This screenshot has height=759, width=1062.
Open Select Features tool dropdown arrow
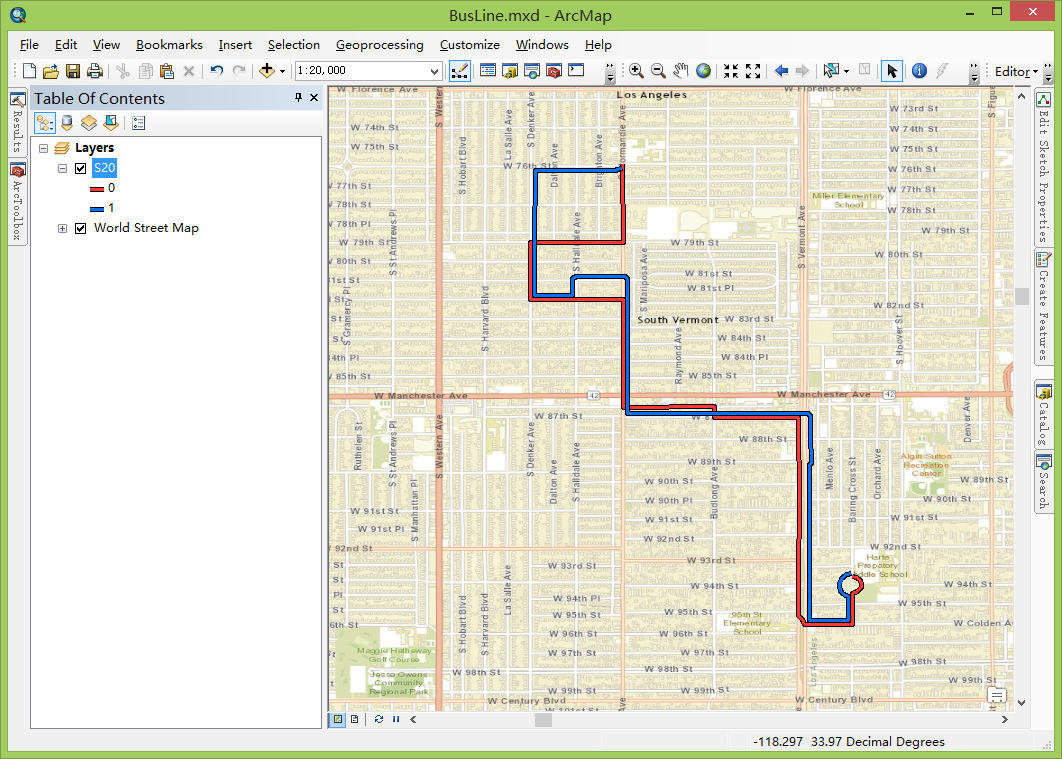(x=846, y=71)
